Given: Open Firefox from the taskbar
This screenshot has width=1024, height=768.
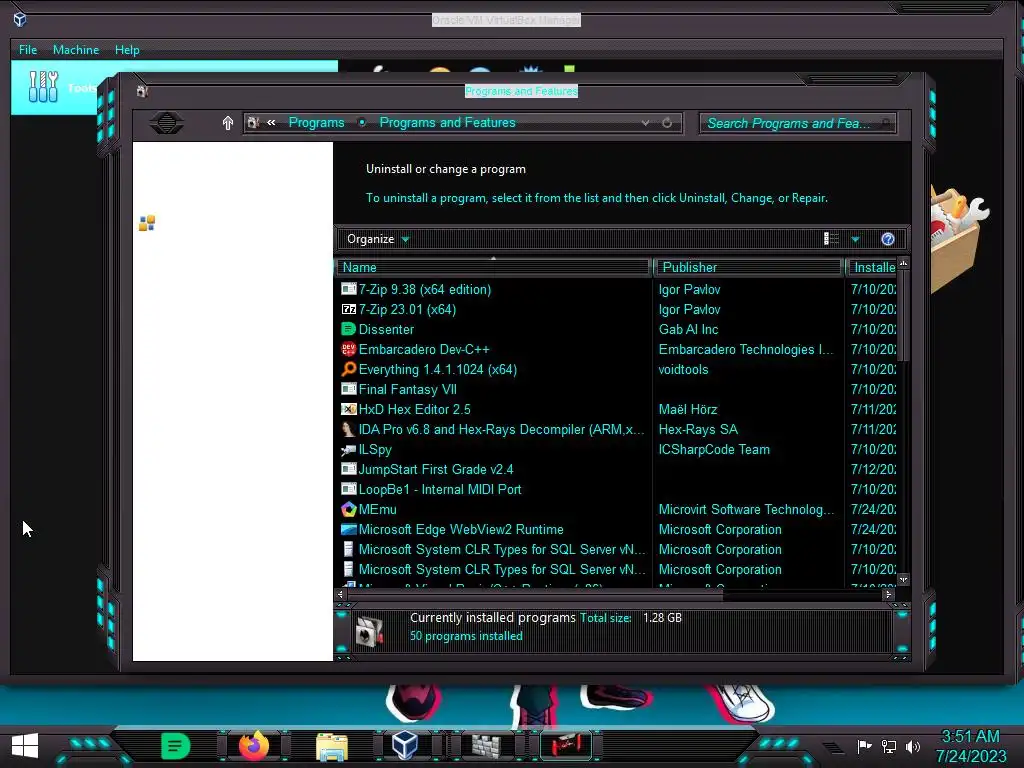Looking at the screenshot, I should 253,745.
